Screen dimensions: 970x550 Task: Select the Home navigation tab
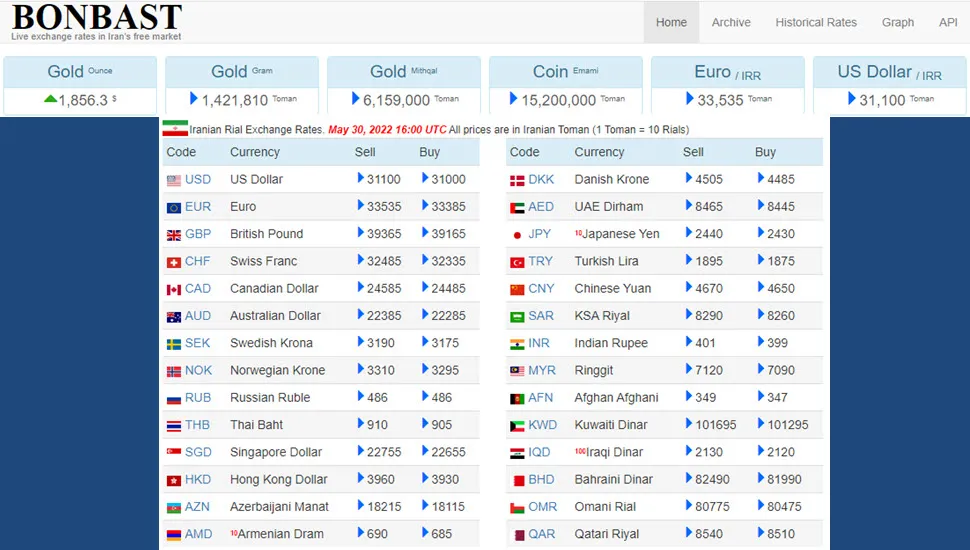tap(671, 22)
